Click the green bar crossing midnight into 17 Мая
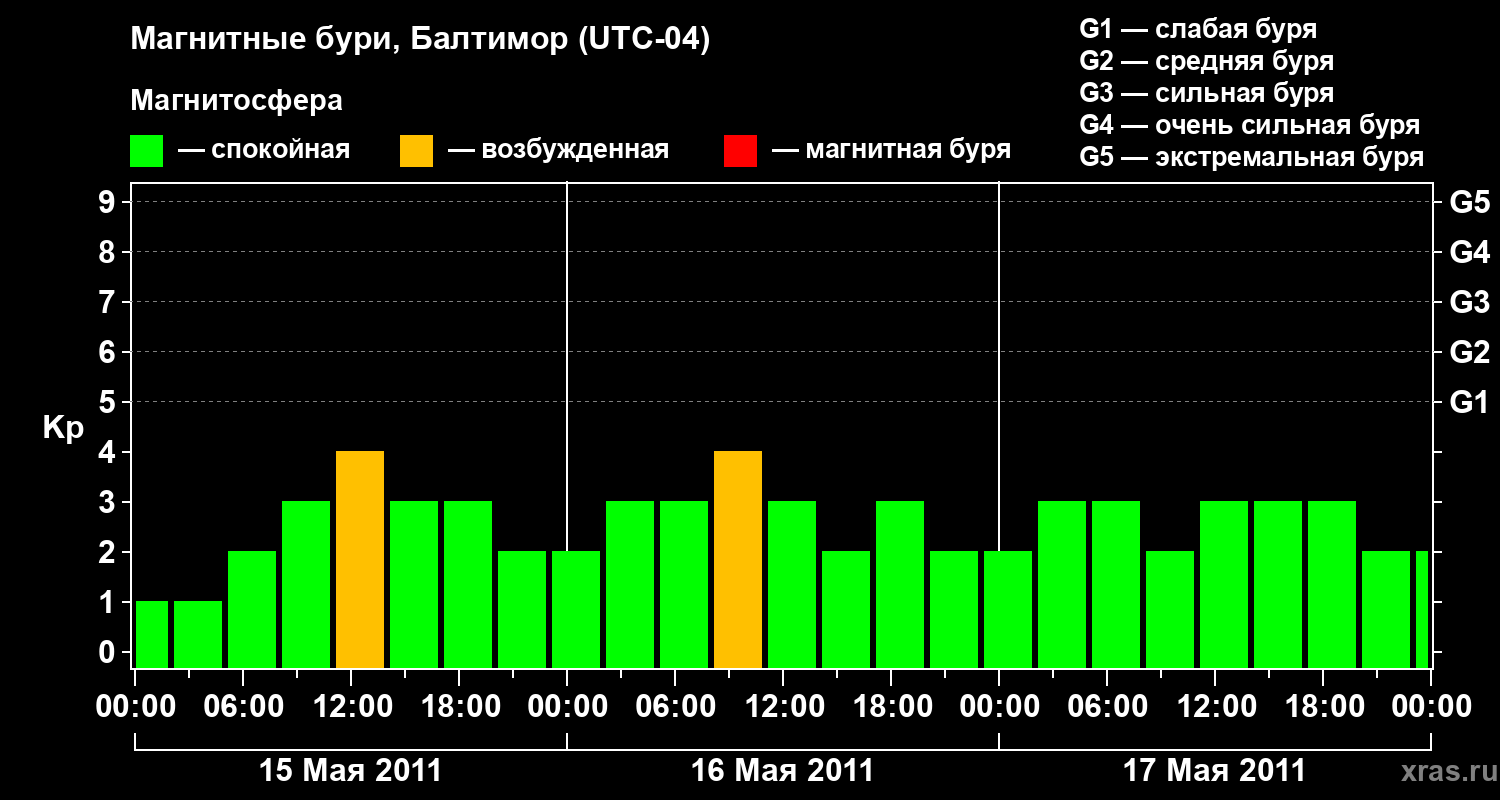 [x=1008, y=610]
